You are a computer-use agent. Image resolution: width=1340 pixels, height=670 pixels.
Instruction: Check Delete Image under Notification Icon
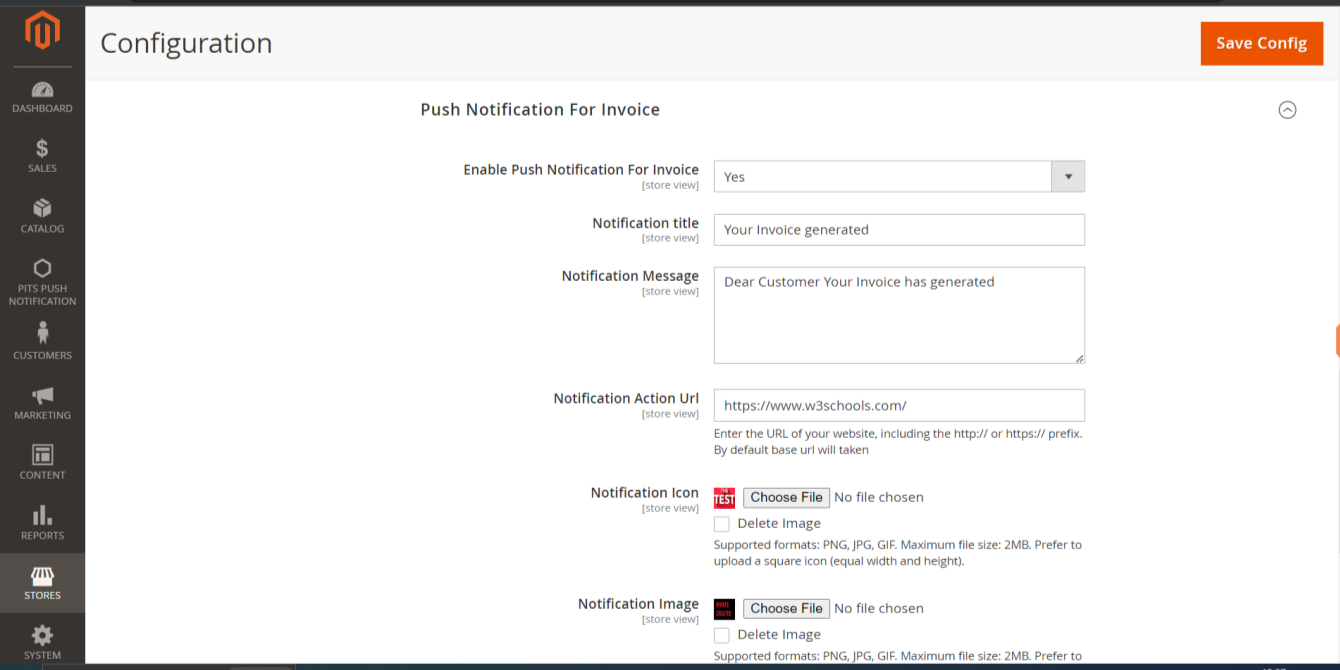point(722,524)
